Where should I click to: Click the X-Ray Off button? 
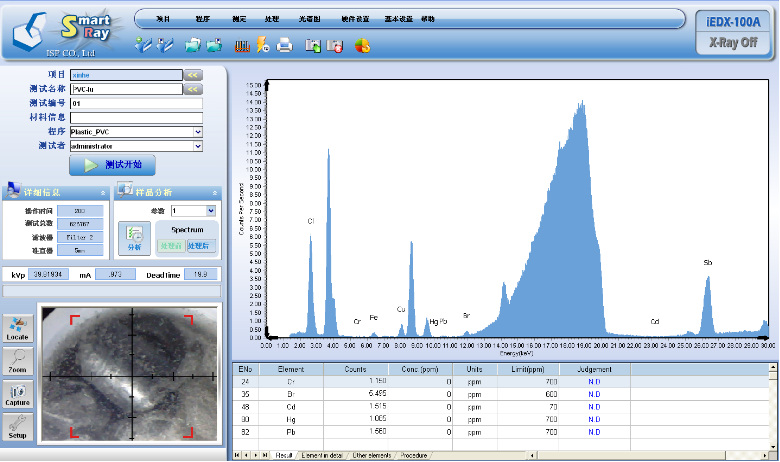coord(733,43)
